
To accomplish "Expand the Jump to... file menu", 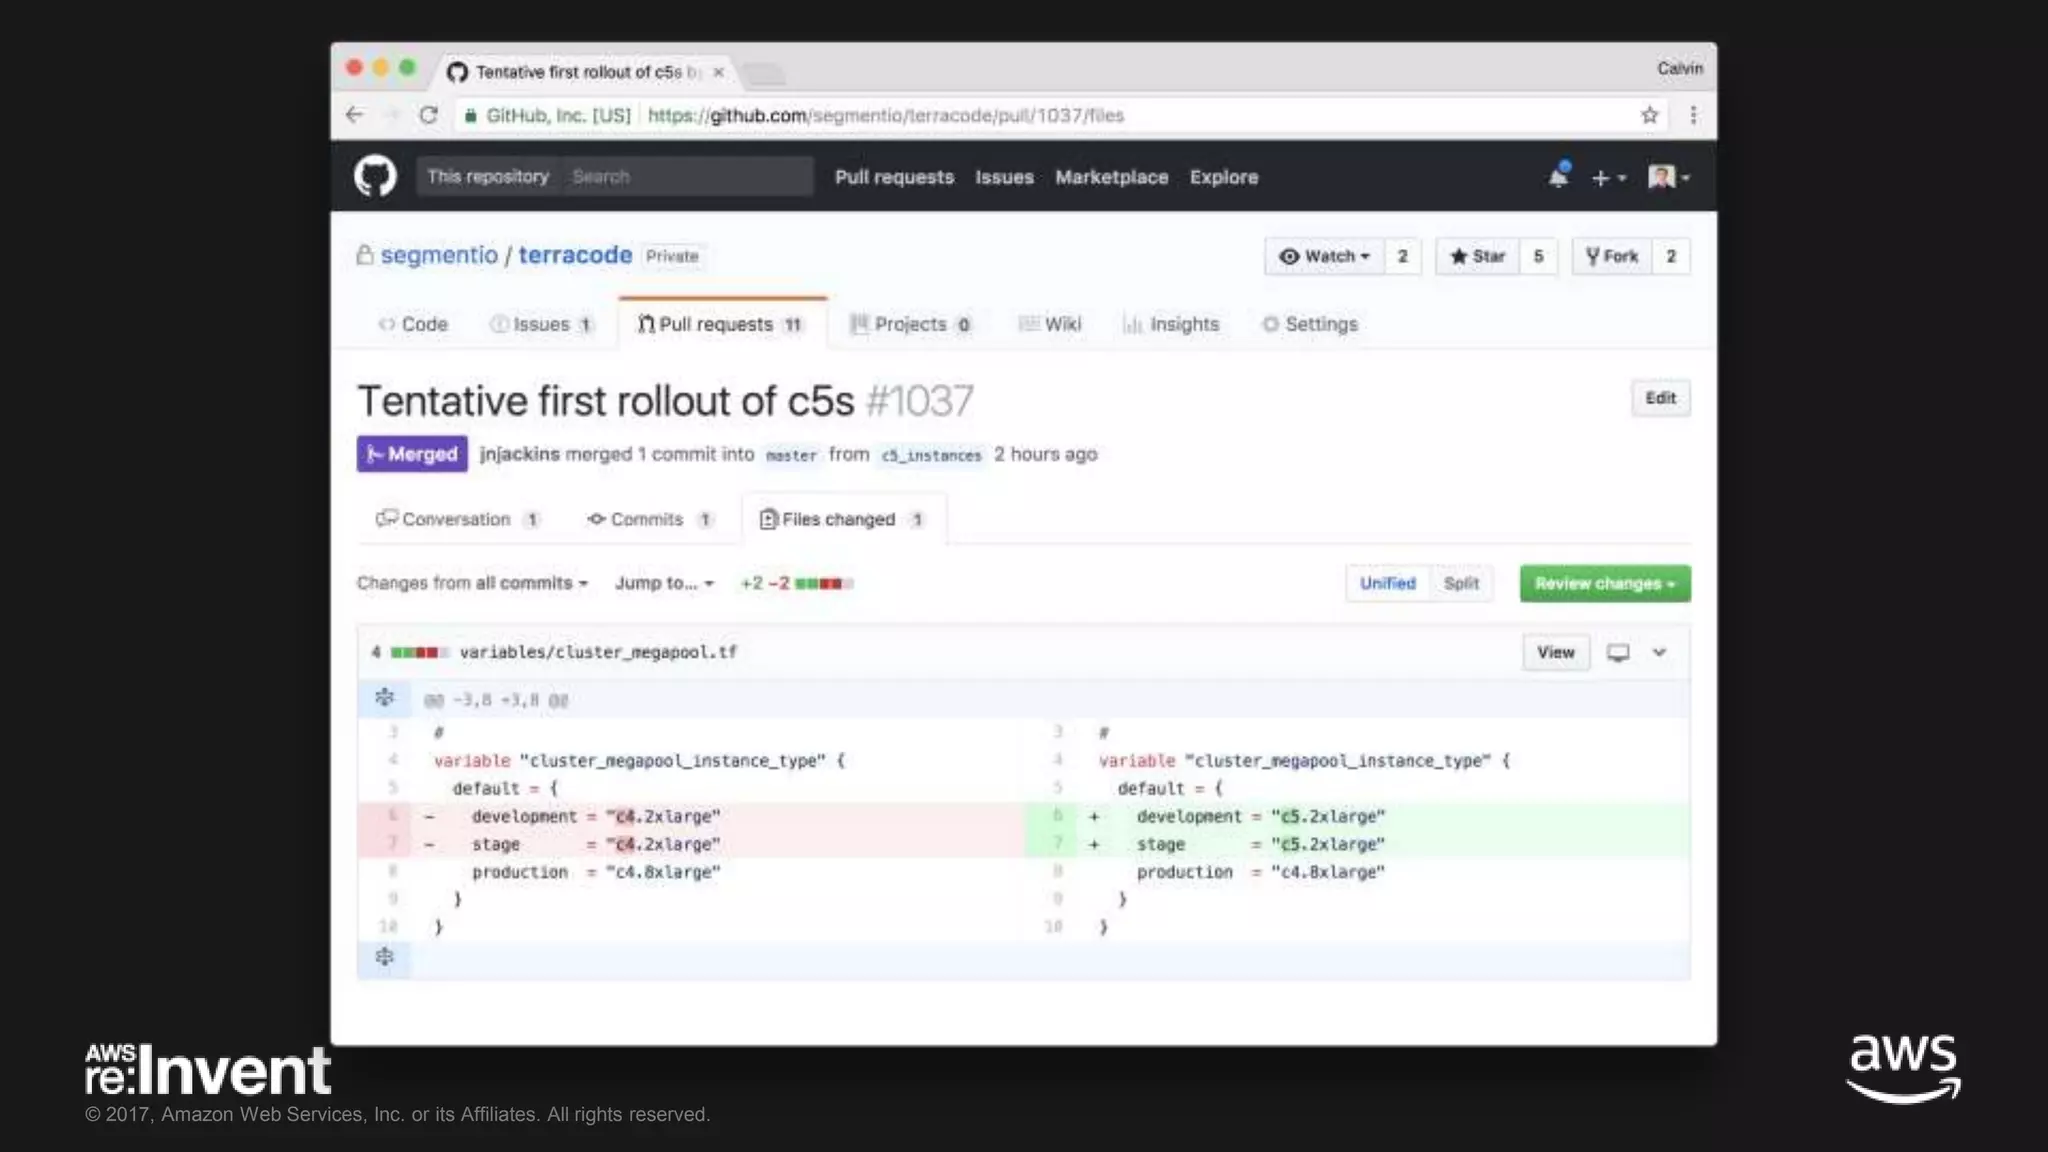I will 664,583.
